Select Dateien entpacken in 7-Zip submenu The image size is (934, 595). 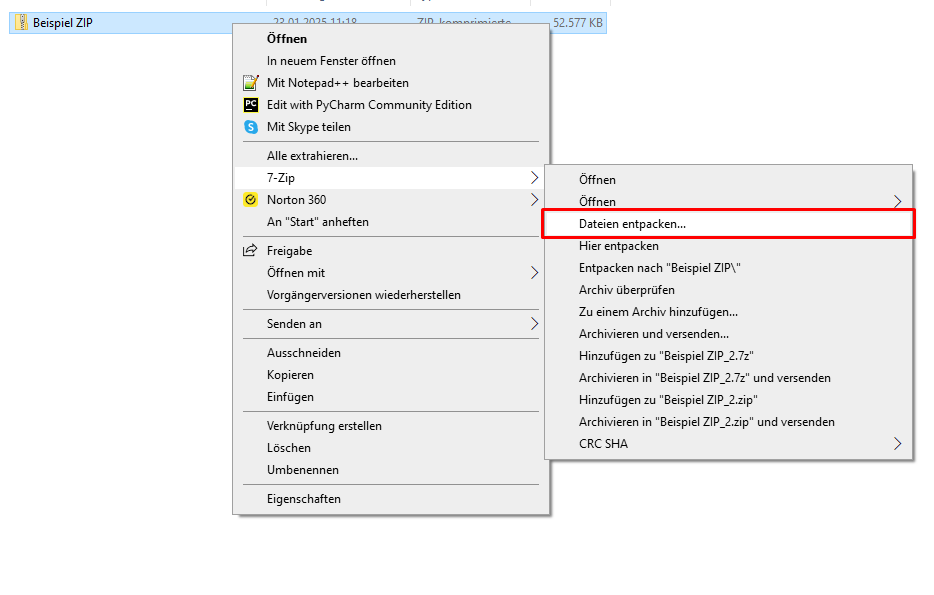pos(632,224)
